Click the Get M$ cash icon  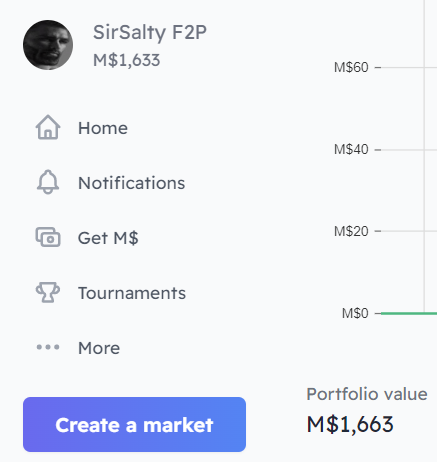[48, 237]
